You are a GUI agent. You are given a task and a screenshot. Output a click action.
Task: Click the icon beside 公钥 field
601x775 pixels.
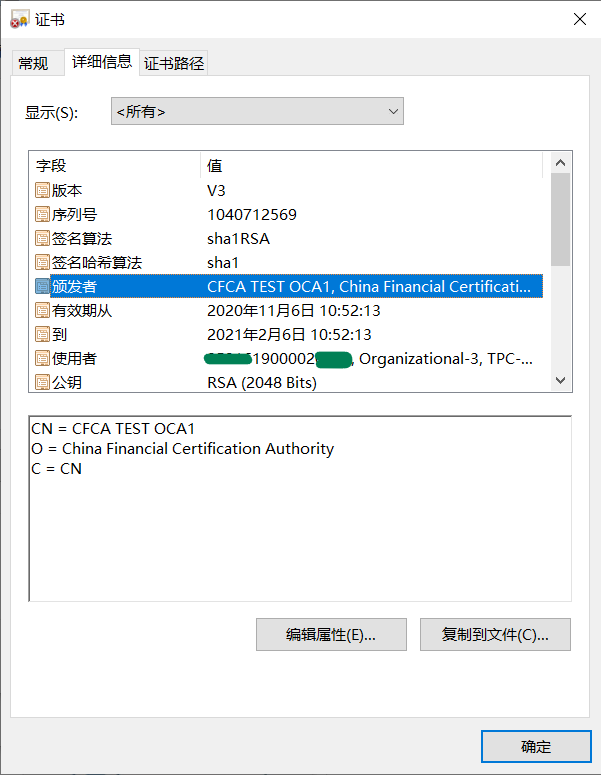[x=43, y=382]
